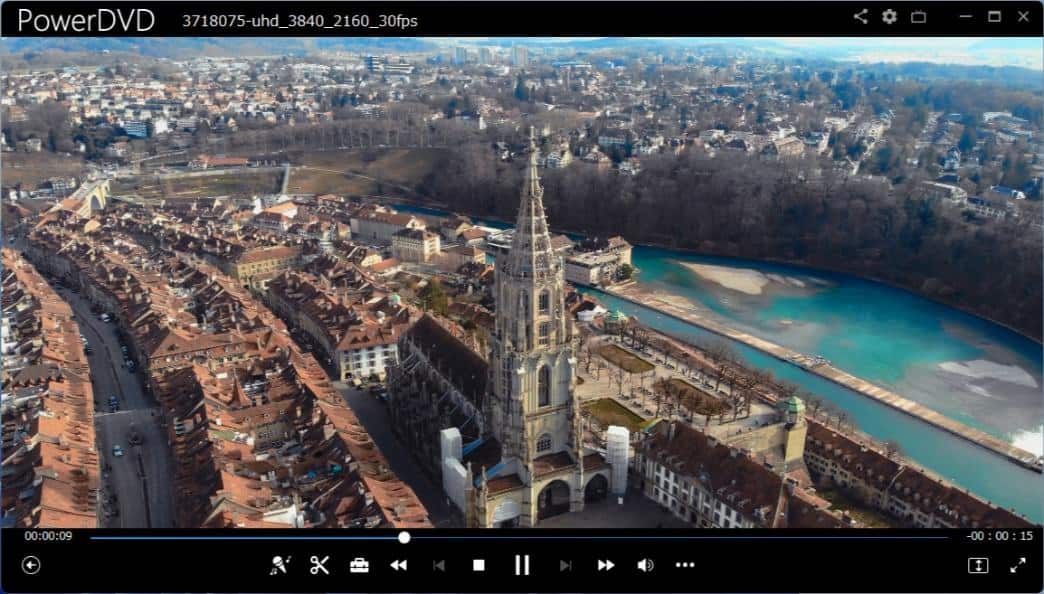The height and width of the screenshot is (594, 1044).
Task: Click the share icon in the title bar
Action: [860, 16]
